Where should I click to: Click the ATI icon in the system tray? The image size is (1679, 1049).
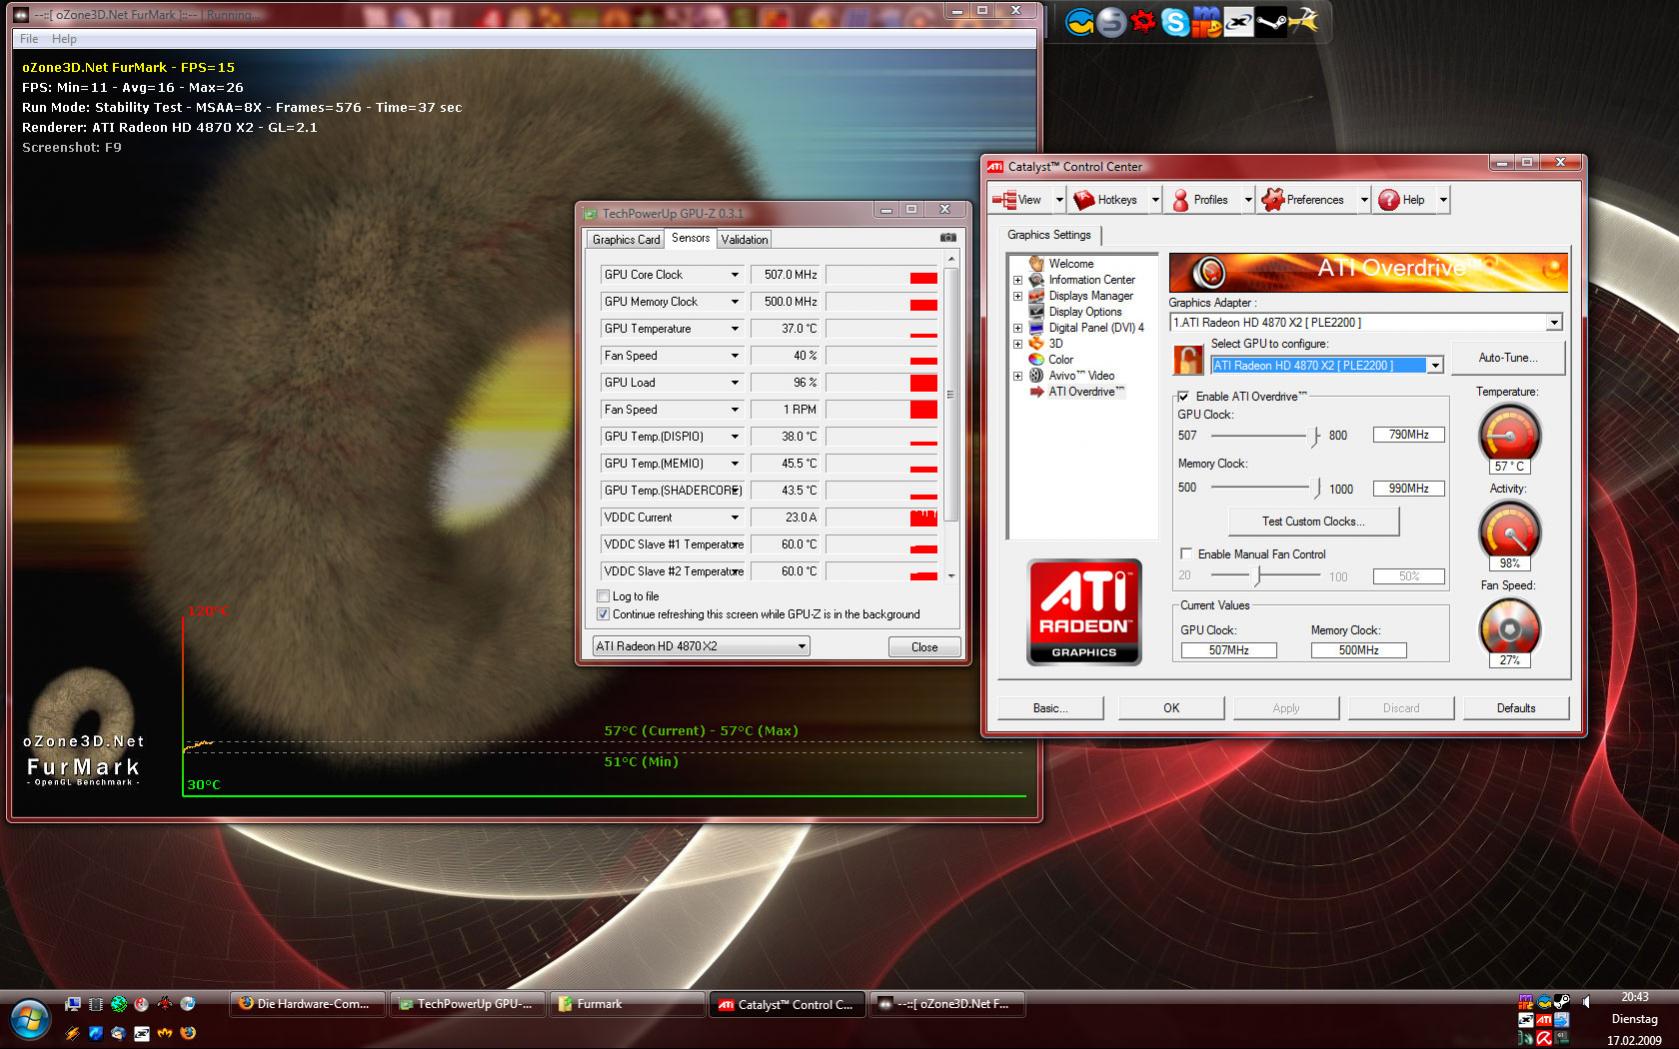(1544, 1020)
